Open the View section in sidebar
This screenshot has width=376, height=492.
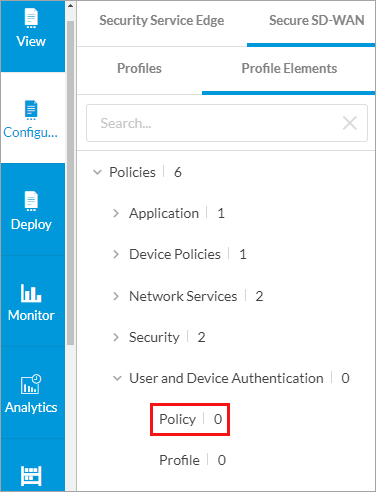tap(32, 36)
